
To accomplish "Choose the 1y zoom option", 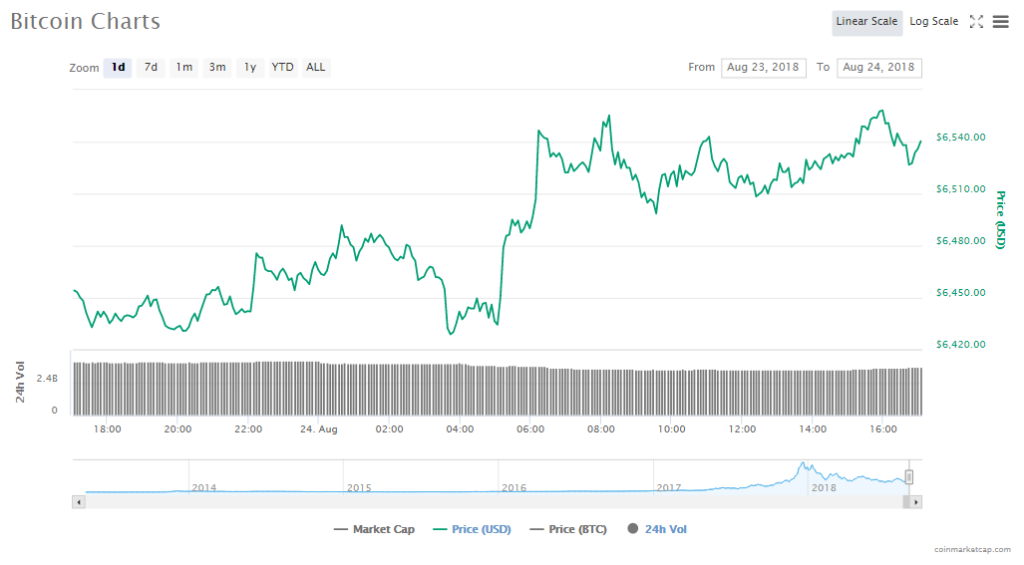I will coord(250,68).
